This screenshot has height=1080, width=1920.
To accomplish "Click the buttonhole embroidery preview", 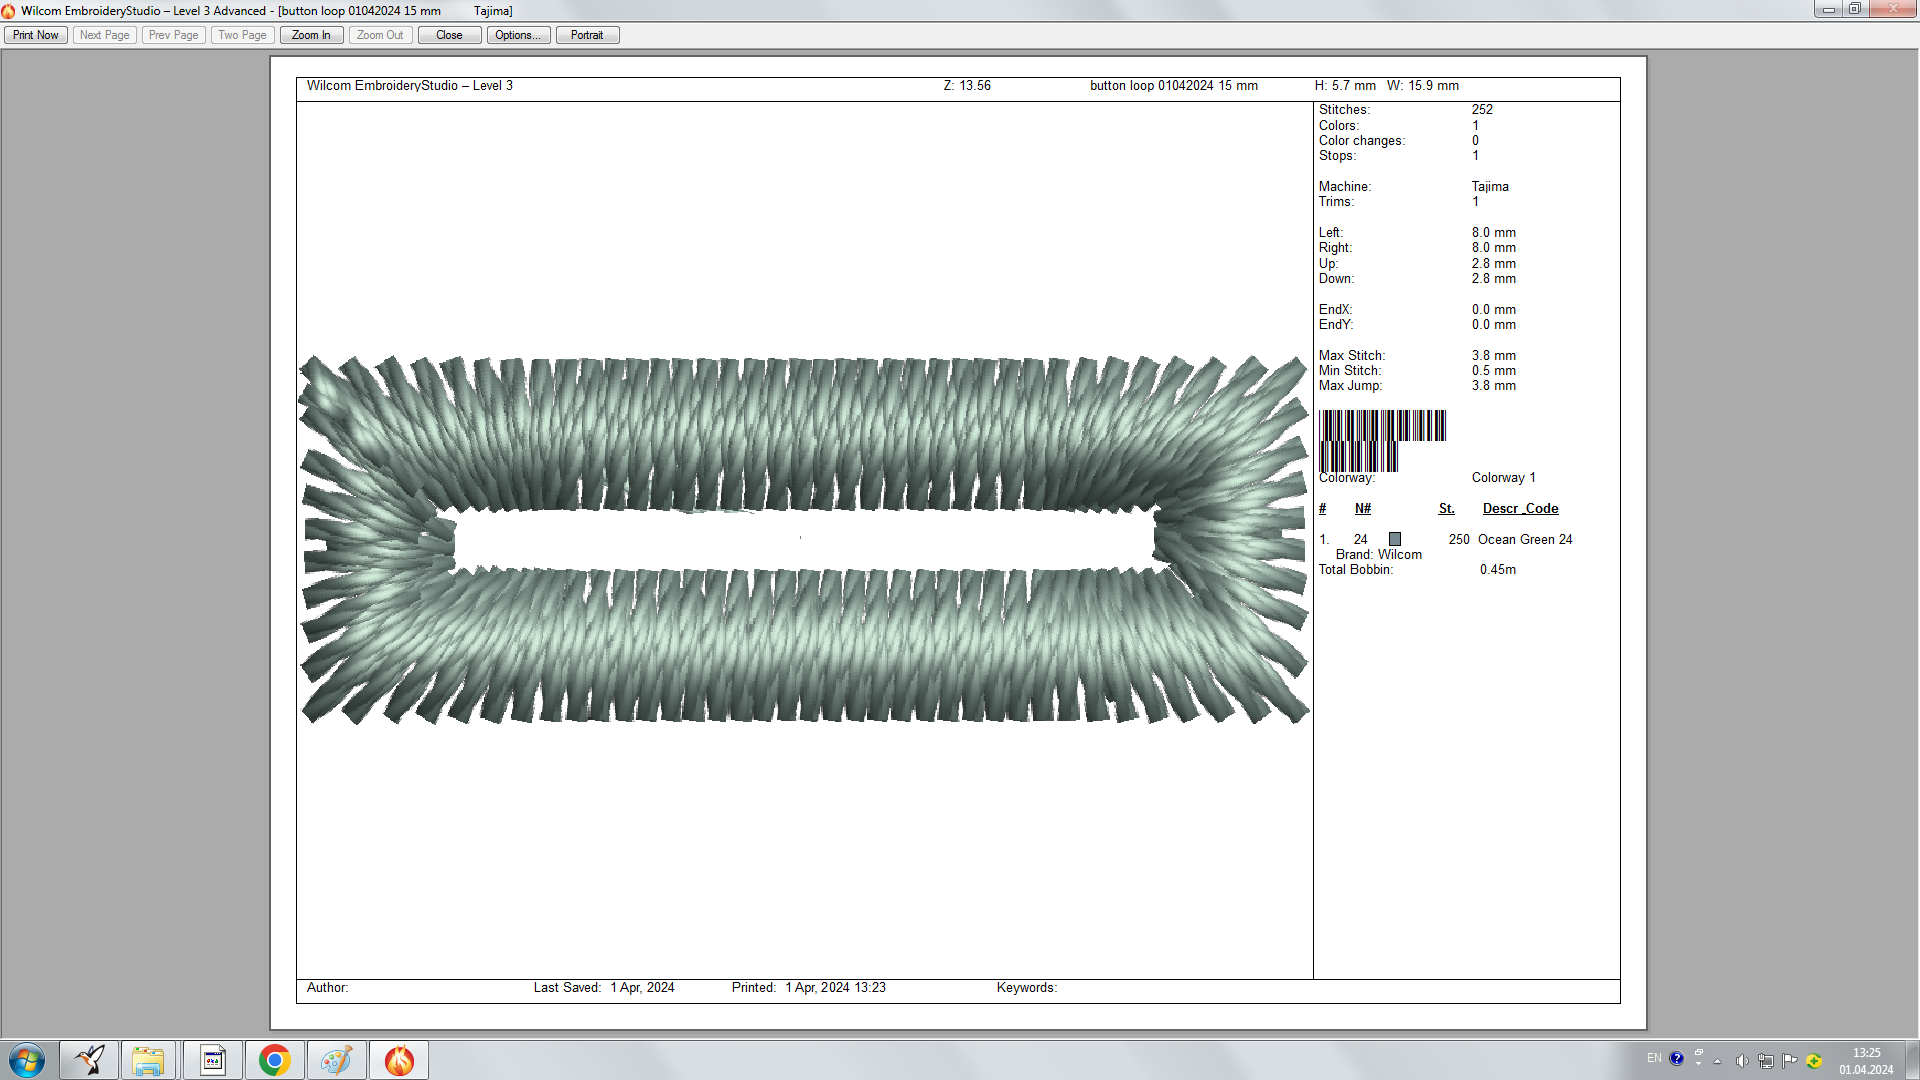I will [x=804, y=540].
